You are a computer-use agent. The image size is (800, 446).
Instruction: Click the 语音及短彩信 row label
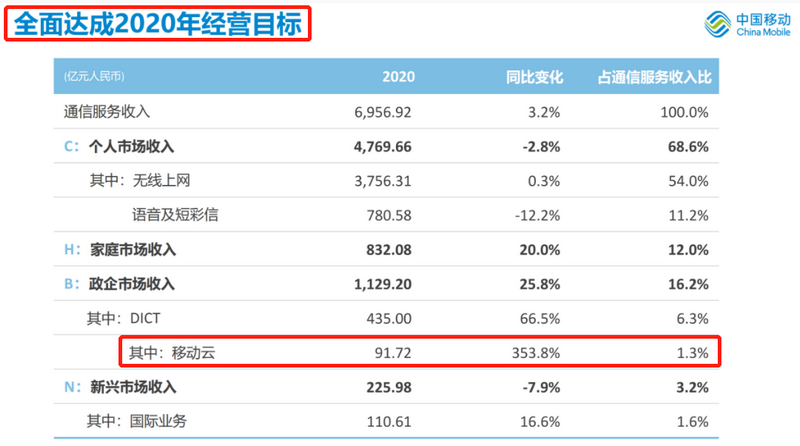coord(174,215)
